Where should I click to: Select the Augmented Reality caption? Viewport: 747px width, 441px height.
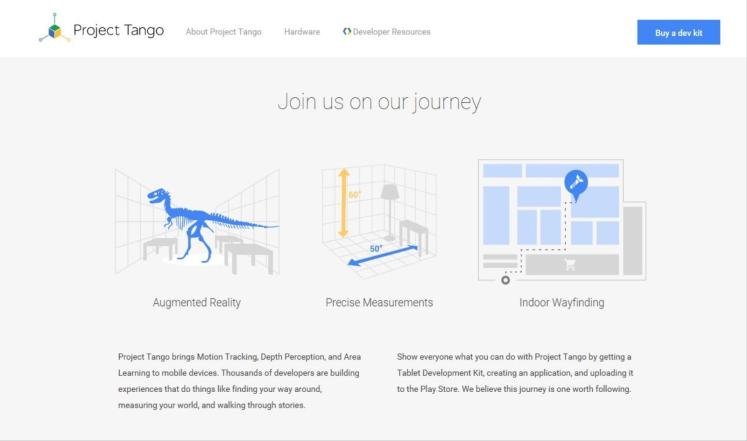[x=196, y=302]
